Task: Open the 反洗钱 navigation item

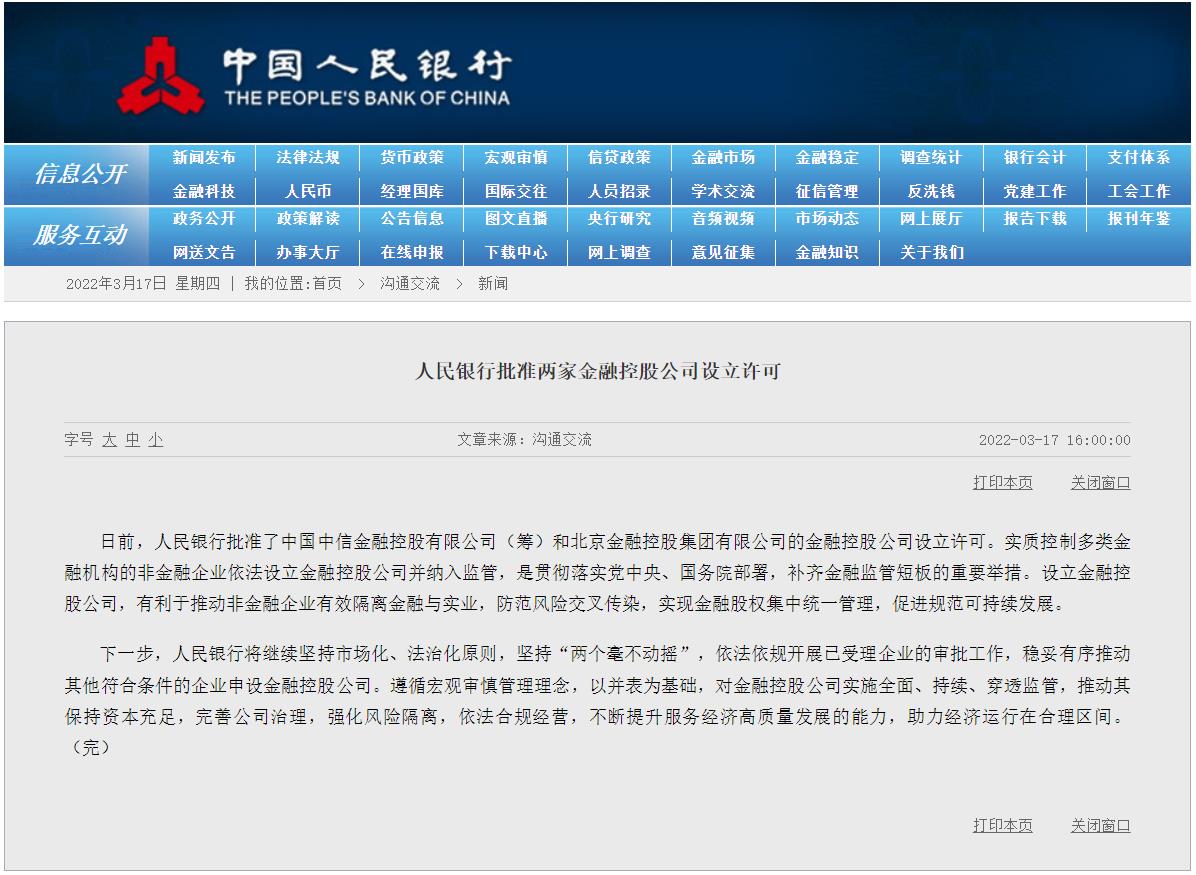Action: pos(931,190)
